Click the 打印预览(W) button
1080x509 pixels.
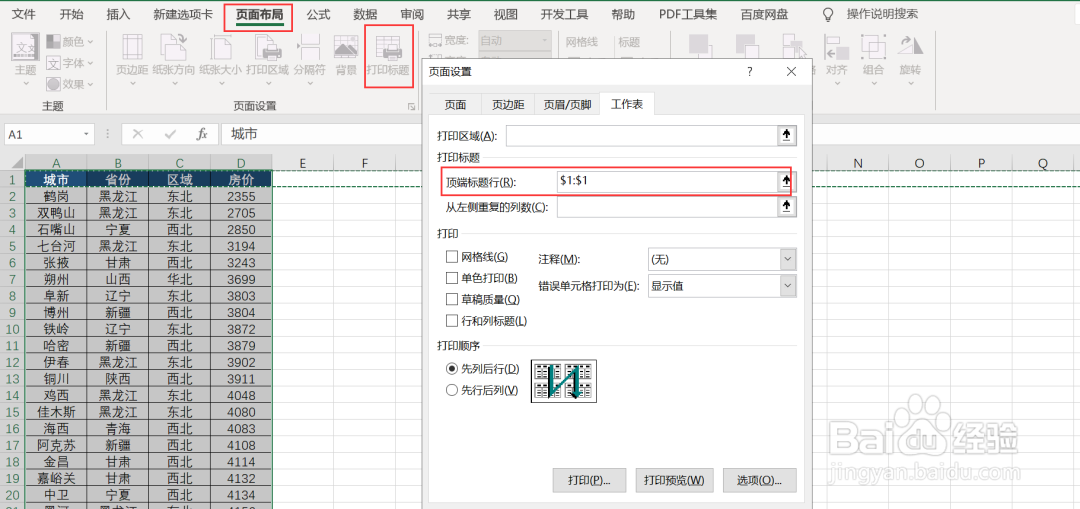click(x=674, y=480)
